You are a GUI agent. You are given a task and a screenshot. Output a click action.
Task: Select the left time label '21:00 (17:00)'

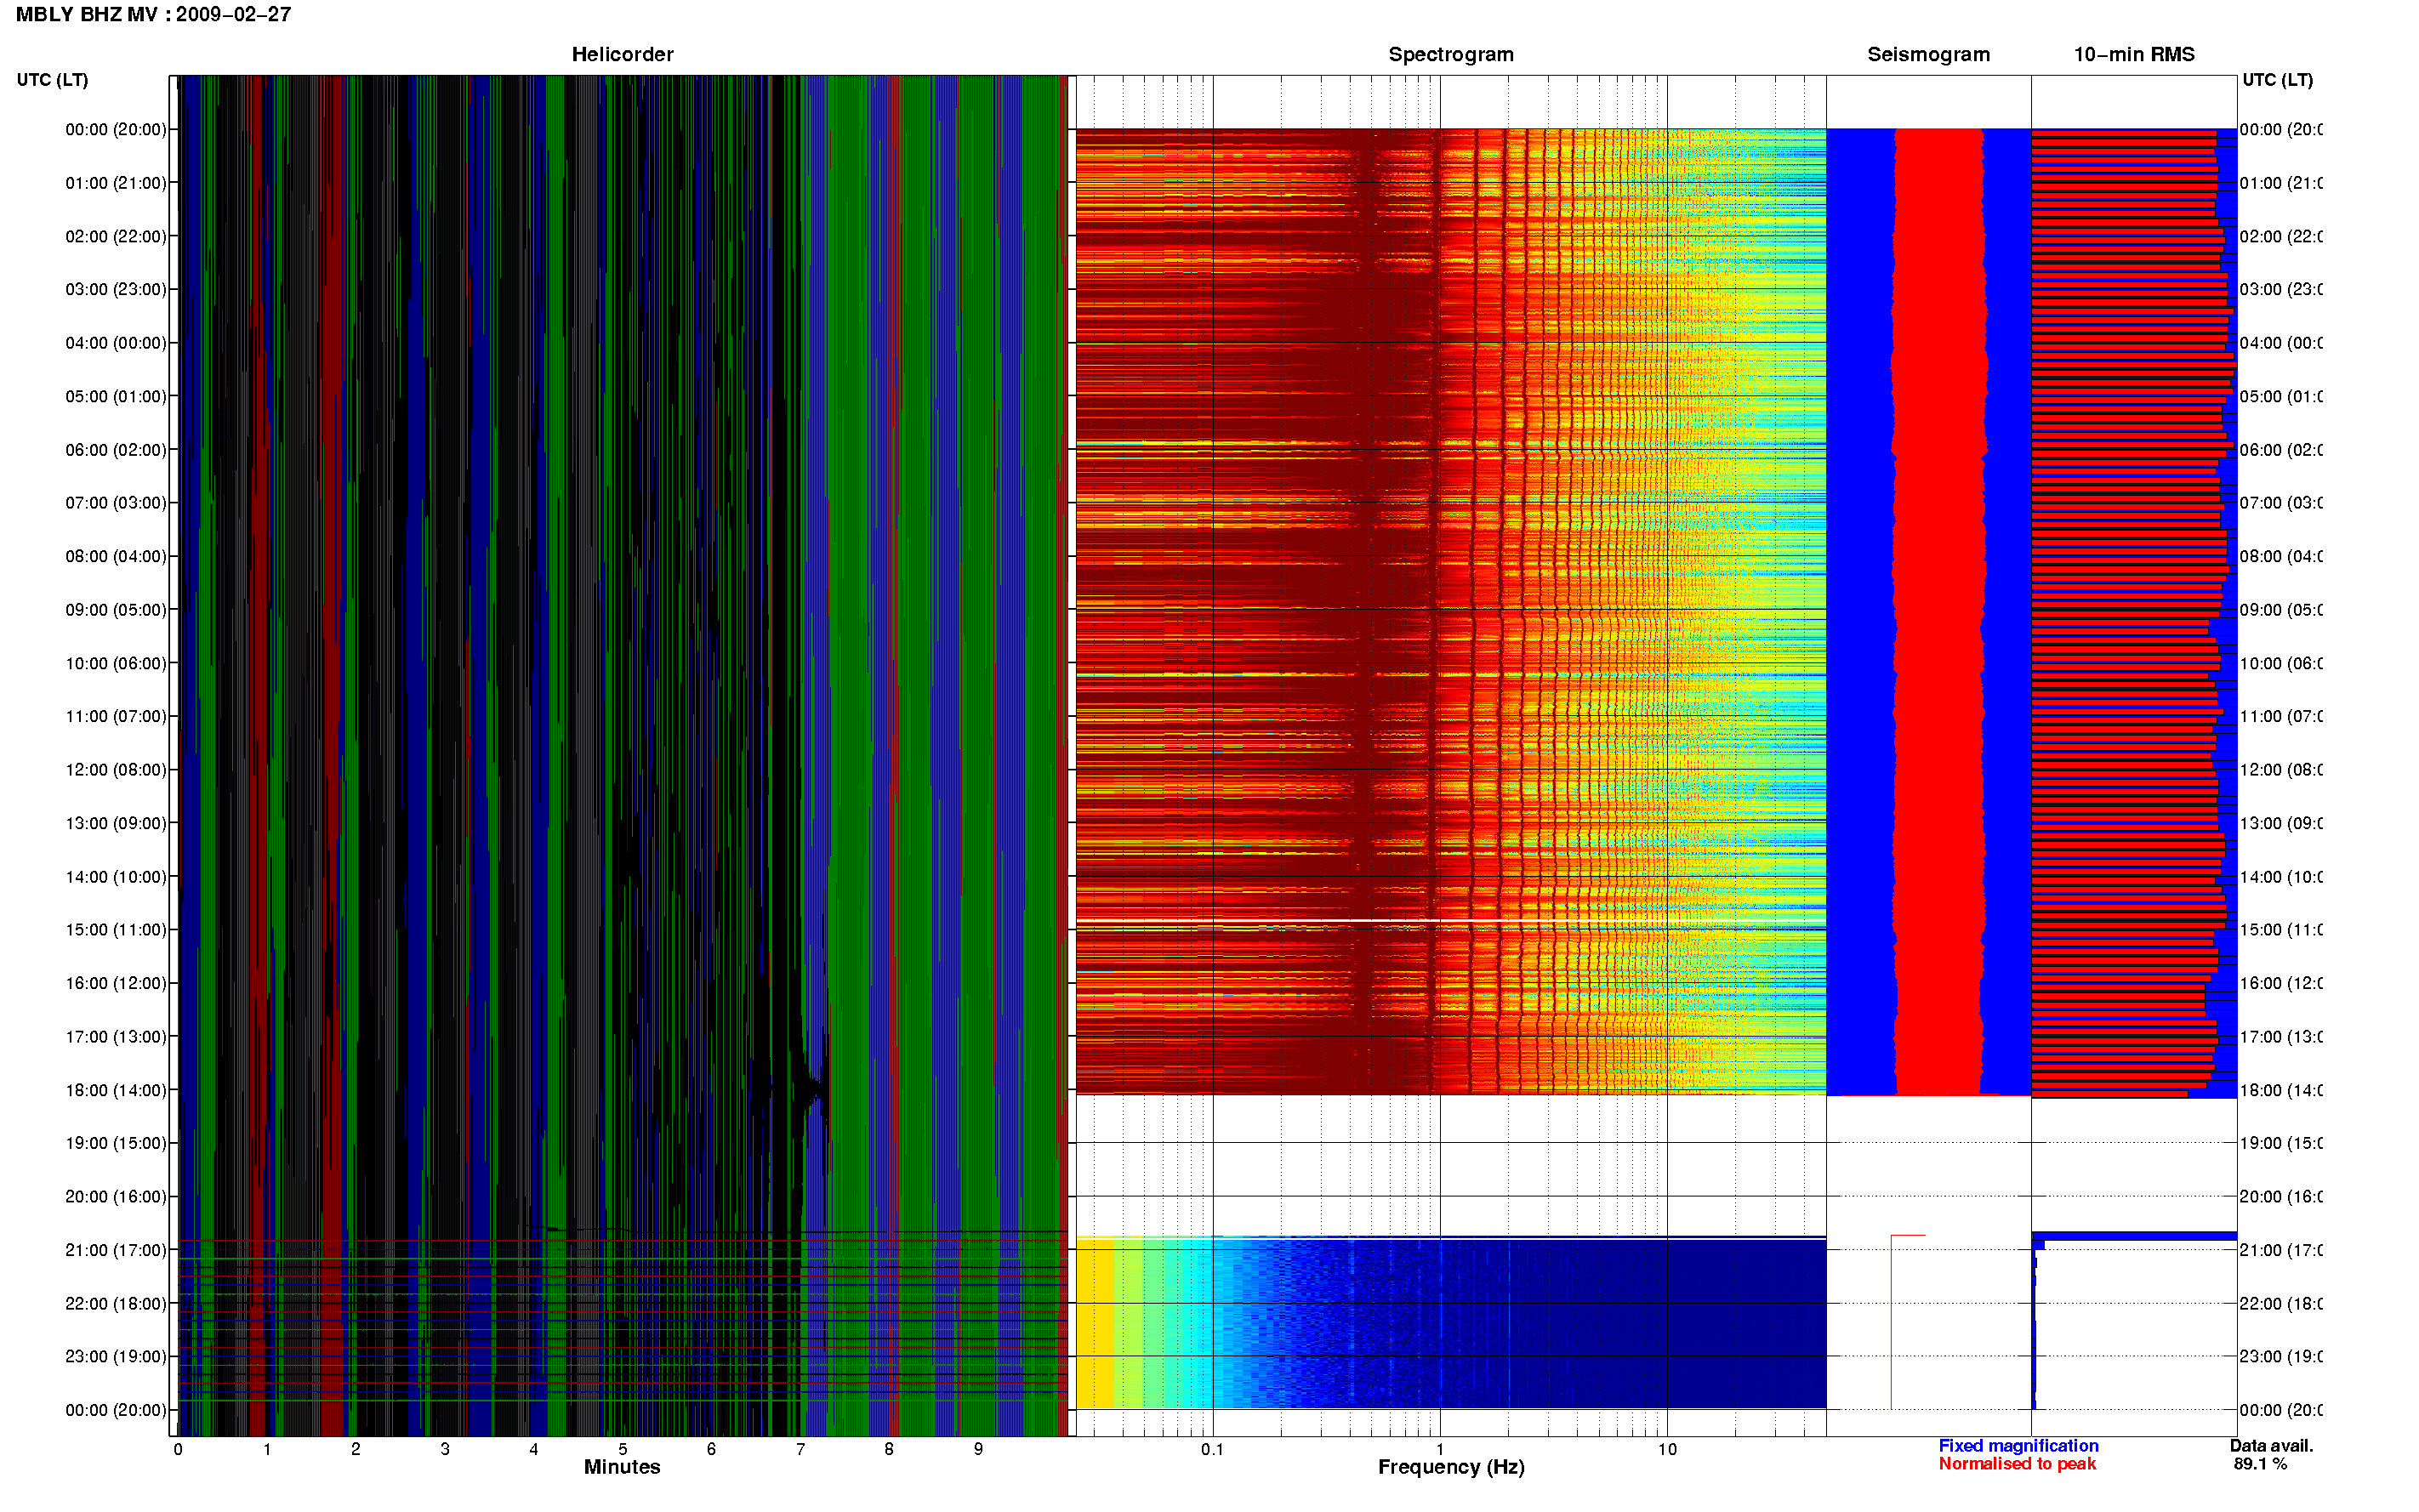(x=116, y=1250)
